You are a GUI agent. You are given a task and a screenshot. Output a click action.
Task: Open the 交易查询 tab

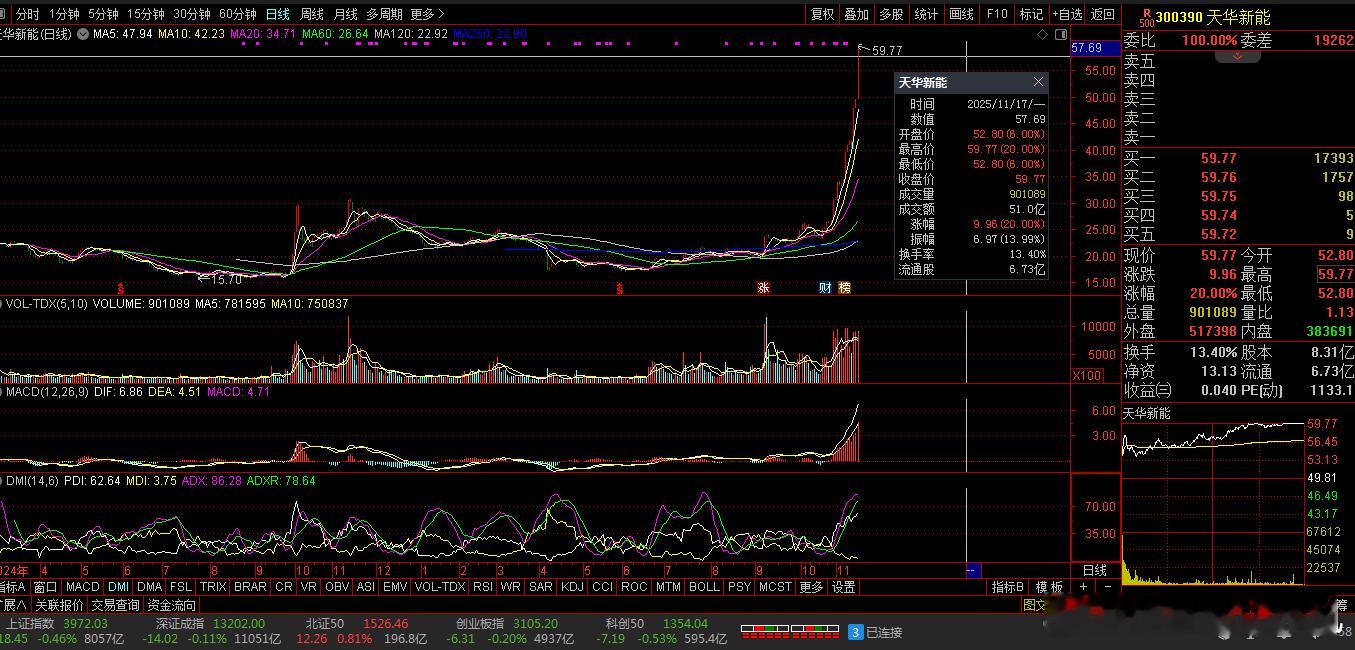116,605
